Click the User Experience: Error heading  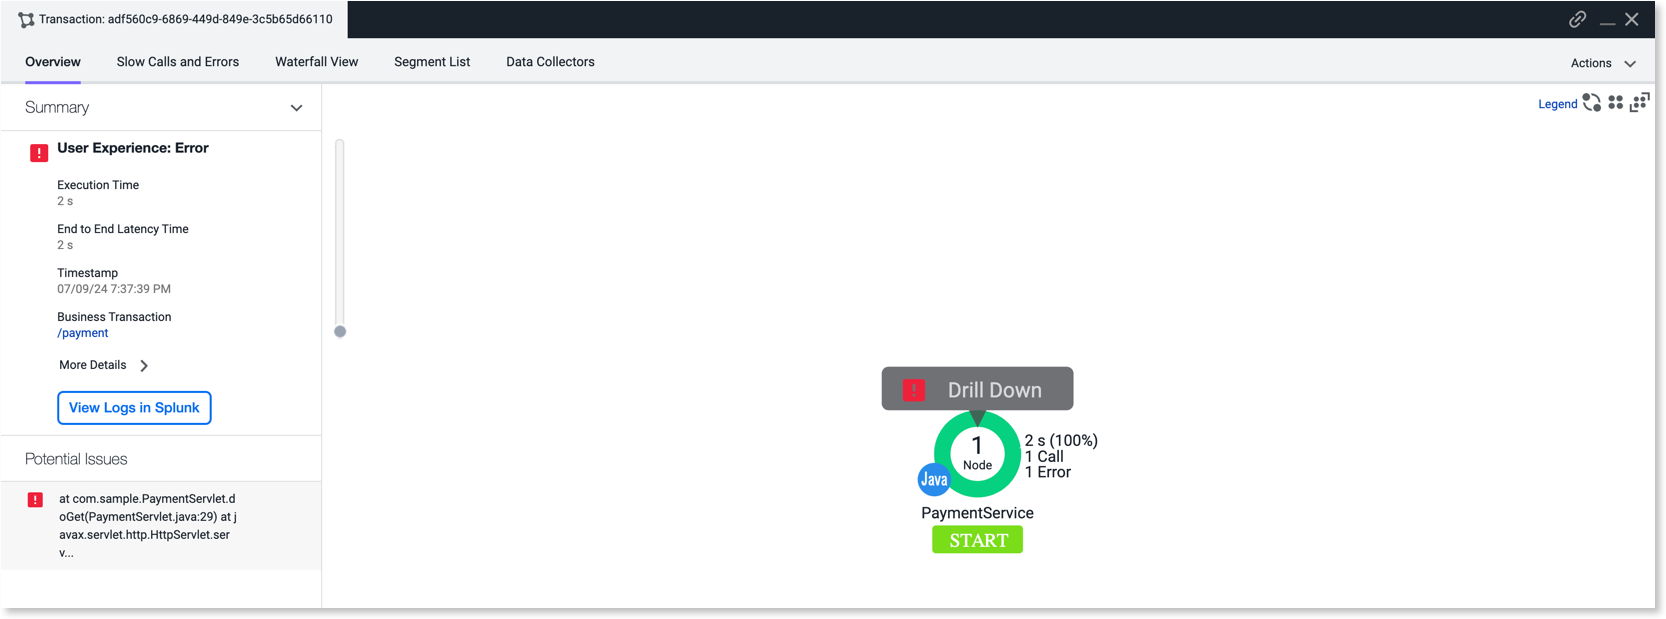(133, 148)
